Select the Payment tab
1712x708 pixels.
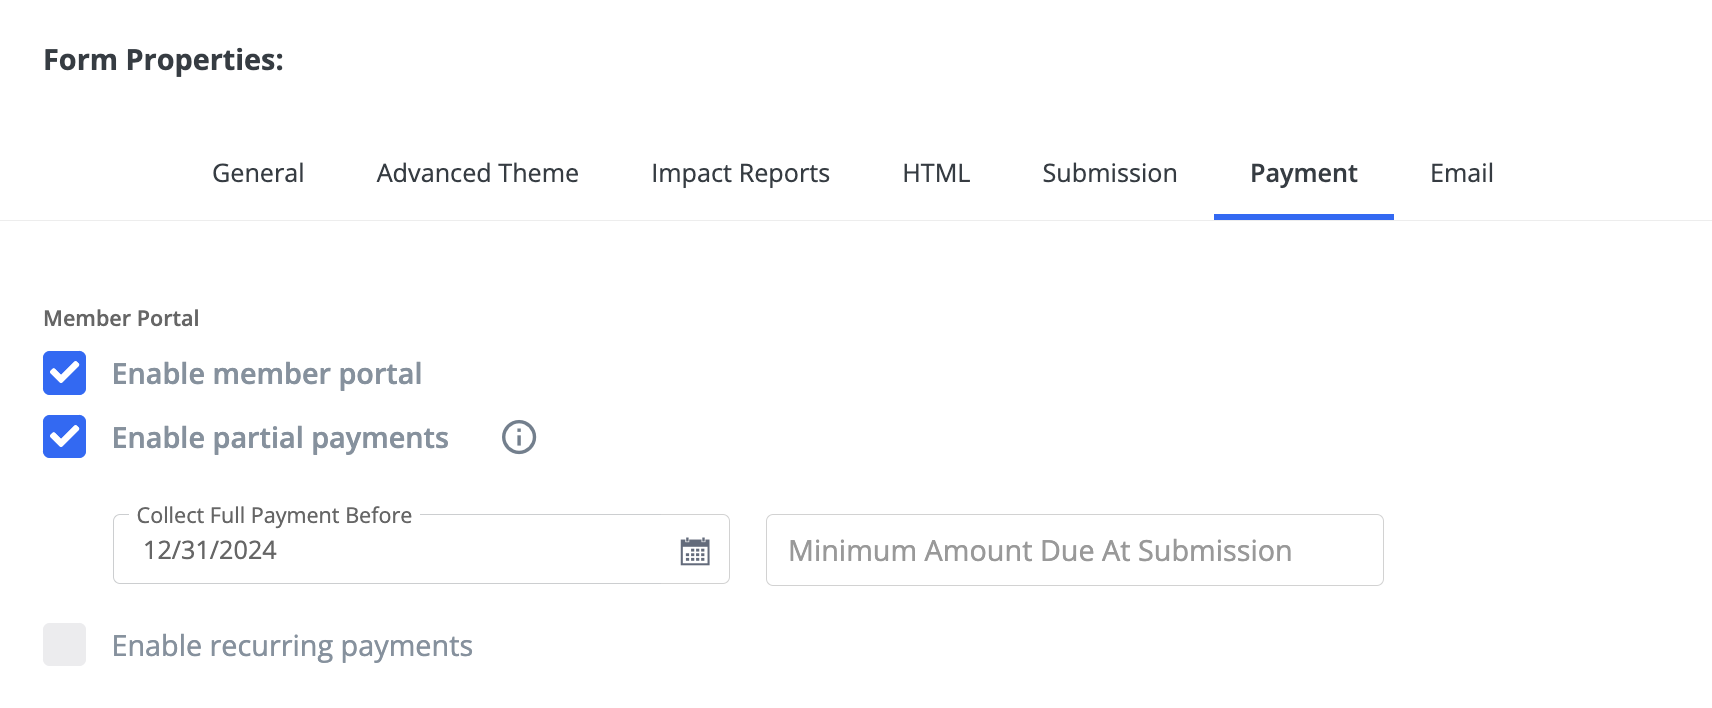pos(1302,173)
